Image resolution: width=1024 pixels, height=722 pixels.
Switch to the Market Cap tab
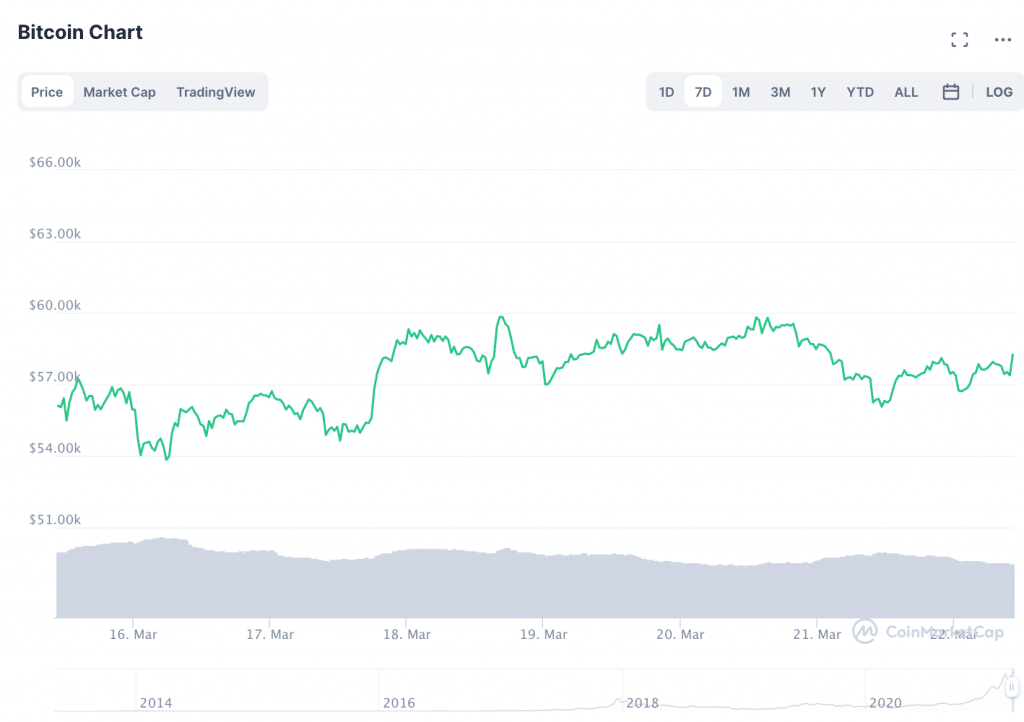pos(119,92)
